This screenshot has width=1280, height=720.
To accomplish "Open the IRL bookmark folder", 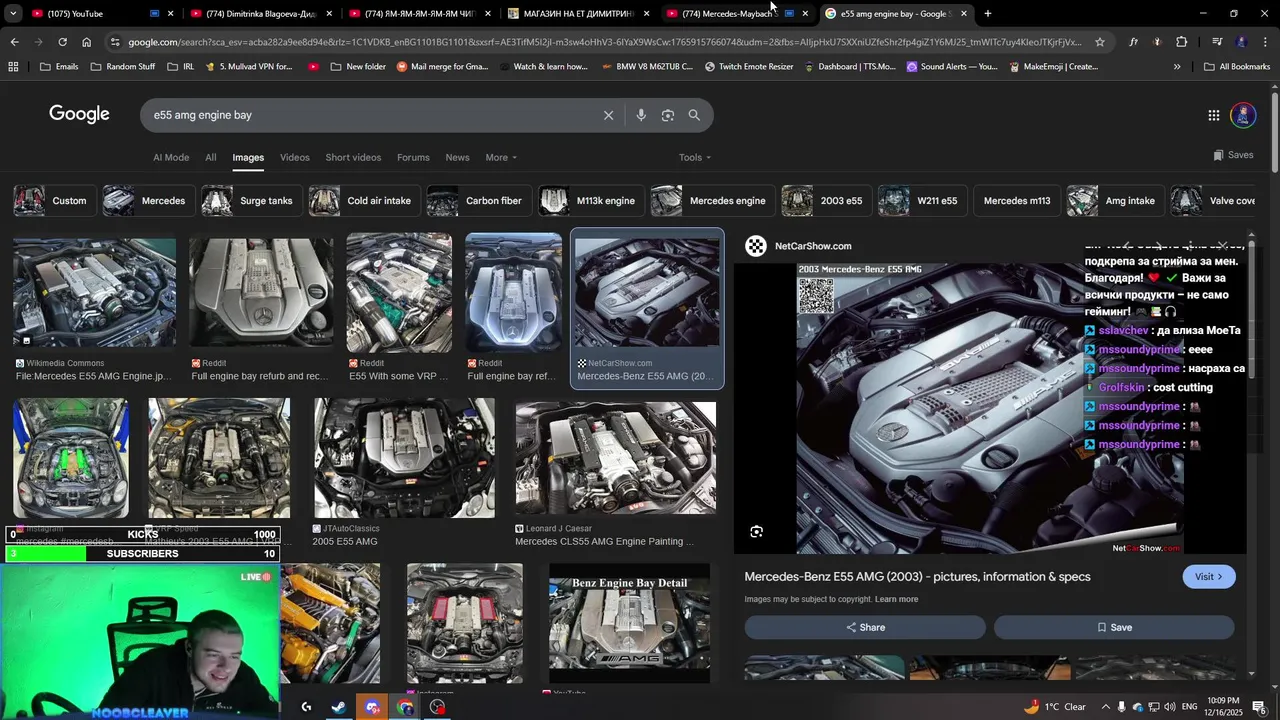I will pos(181,67).
